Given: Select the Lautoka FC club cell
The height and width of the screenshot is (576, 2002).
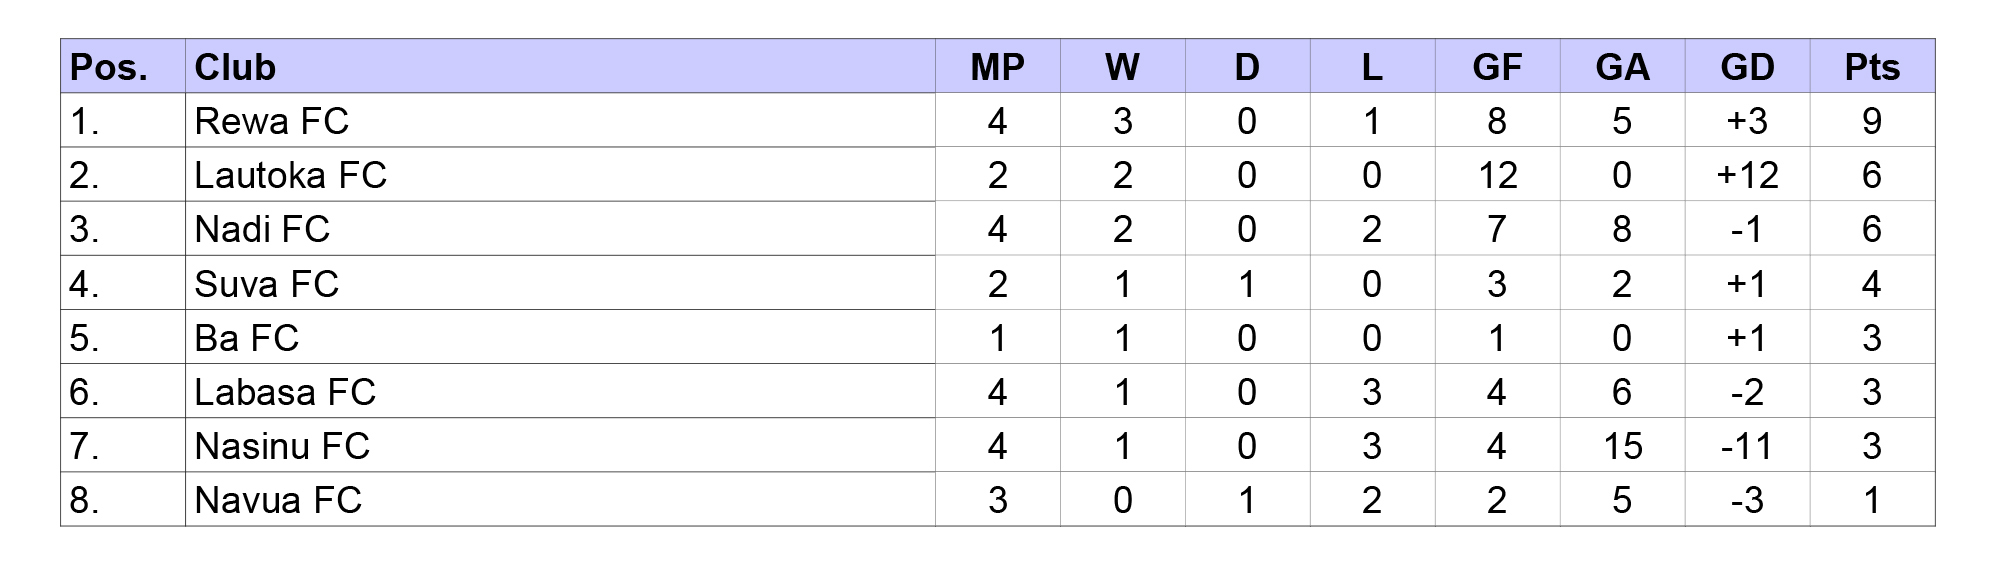Looking at the screenshot, I should click(290, 175).
